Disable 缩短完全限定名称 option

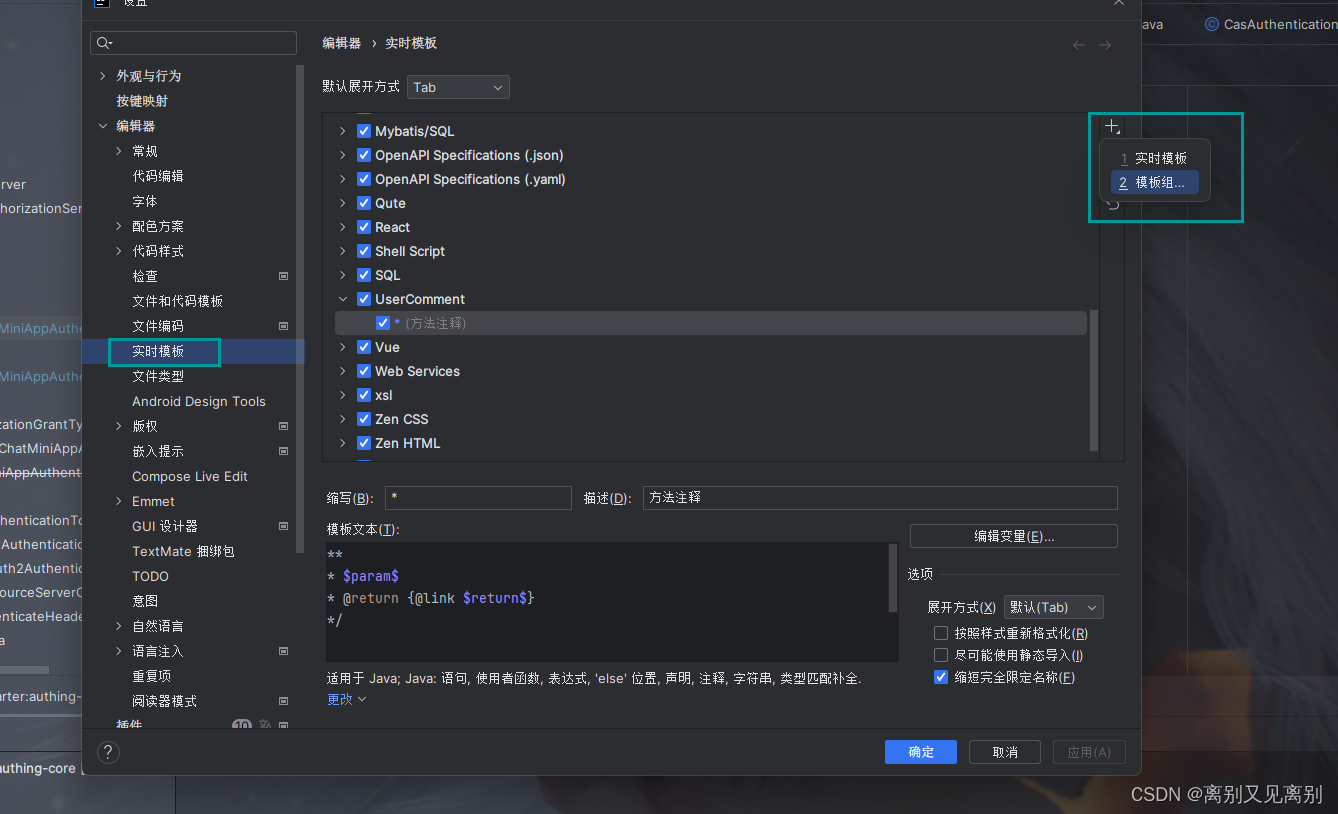[x=940, y=676]
